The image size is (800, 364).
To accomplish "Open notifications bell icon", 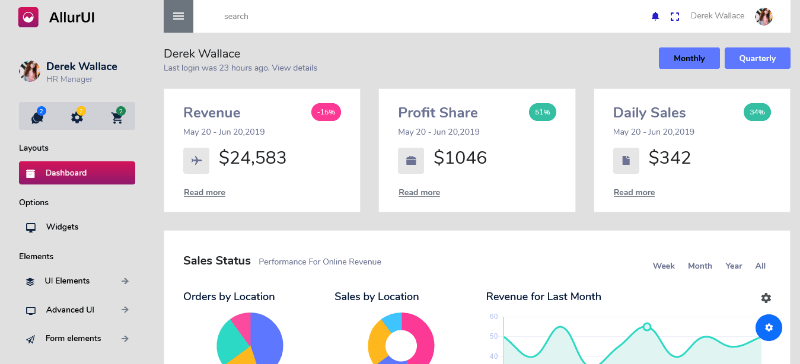I will (x=656, y=16).
